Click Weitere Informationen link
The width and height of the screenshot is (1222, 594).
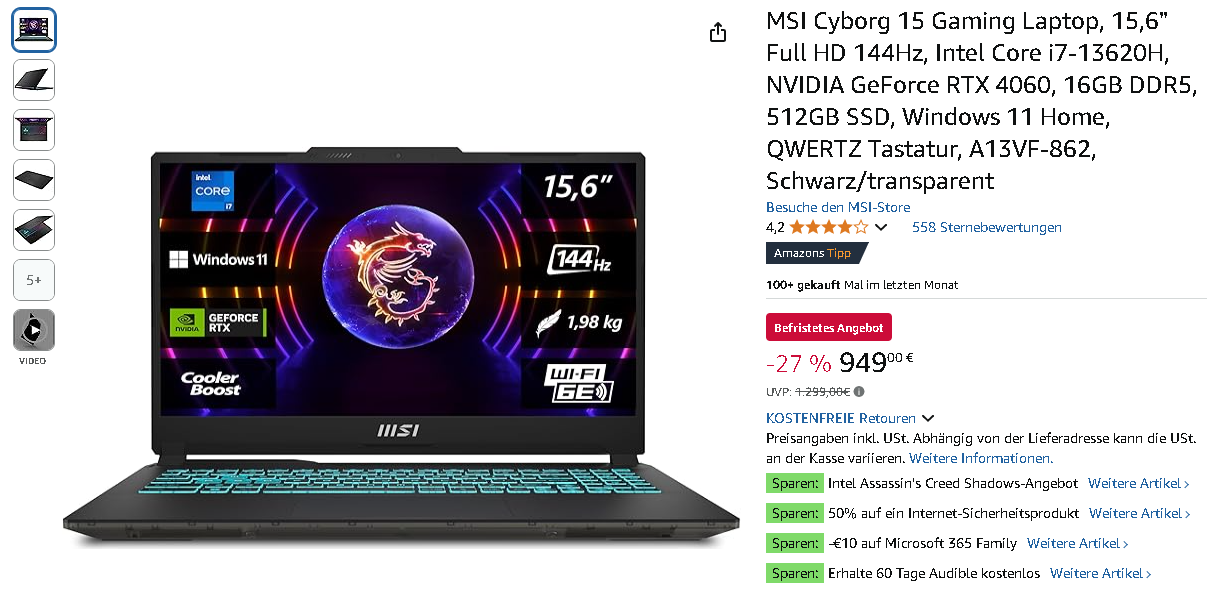point(981,458)
